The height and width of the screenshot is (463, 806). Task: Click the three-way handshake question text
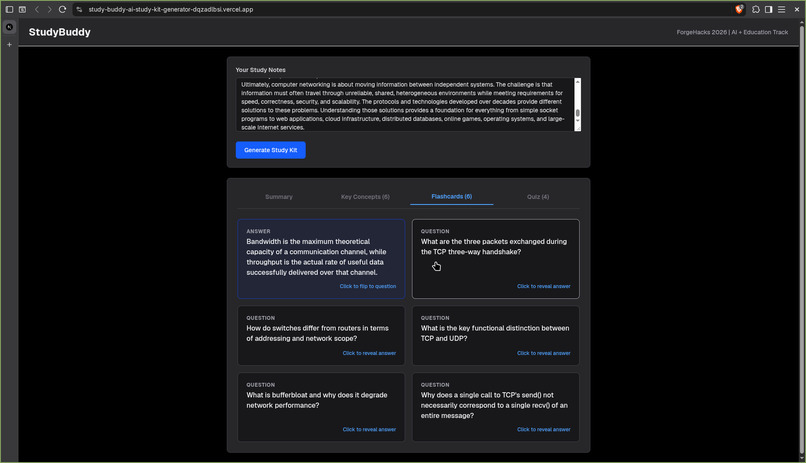click(493, 247)
